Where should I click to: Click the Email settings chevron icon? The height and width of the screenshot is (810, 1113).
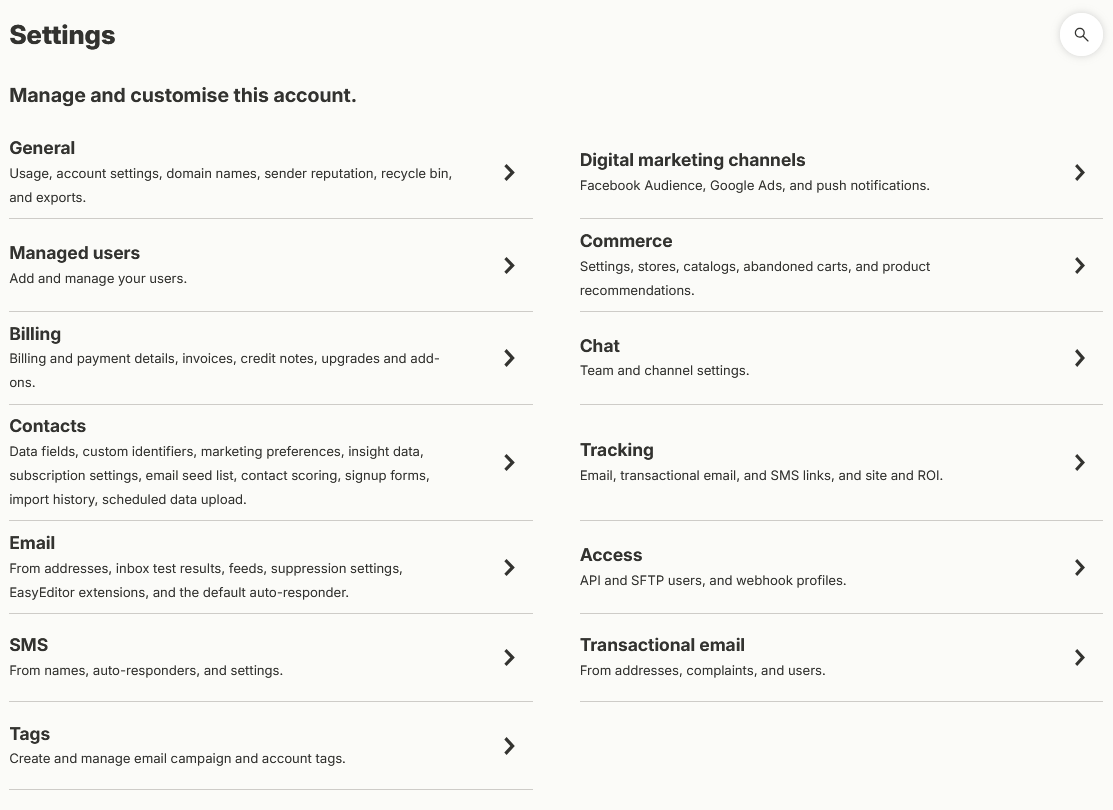pyautogui.click(x=509, y=567)
